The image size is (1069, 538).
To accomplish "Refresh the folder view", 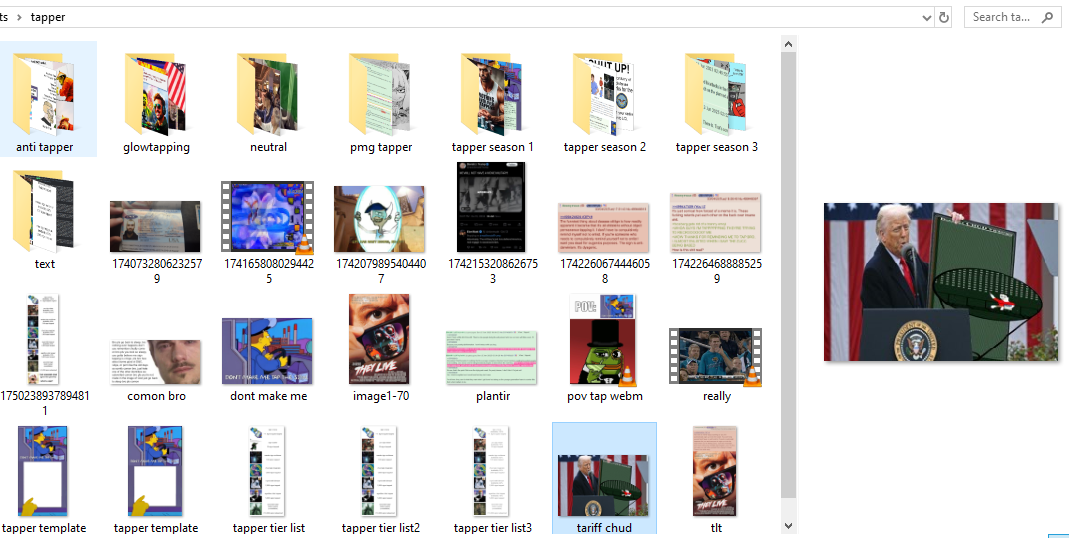I will (944, 18).
